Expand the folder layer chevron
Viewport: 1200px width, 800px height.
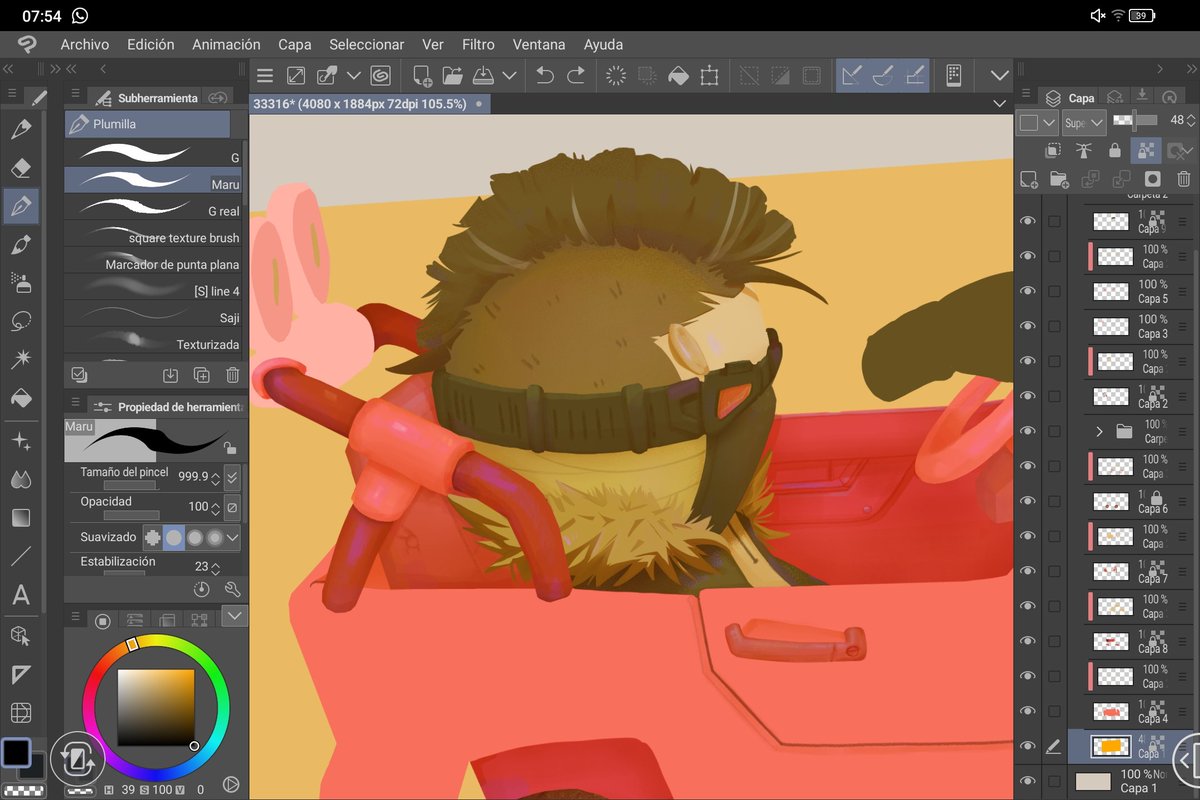(x=1099, y=432)
